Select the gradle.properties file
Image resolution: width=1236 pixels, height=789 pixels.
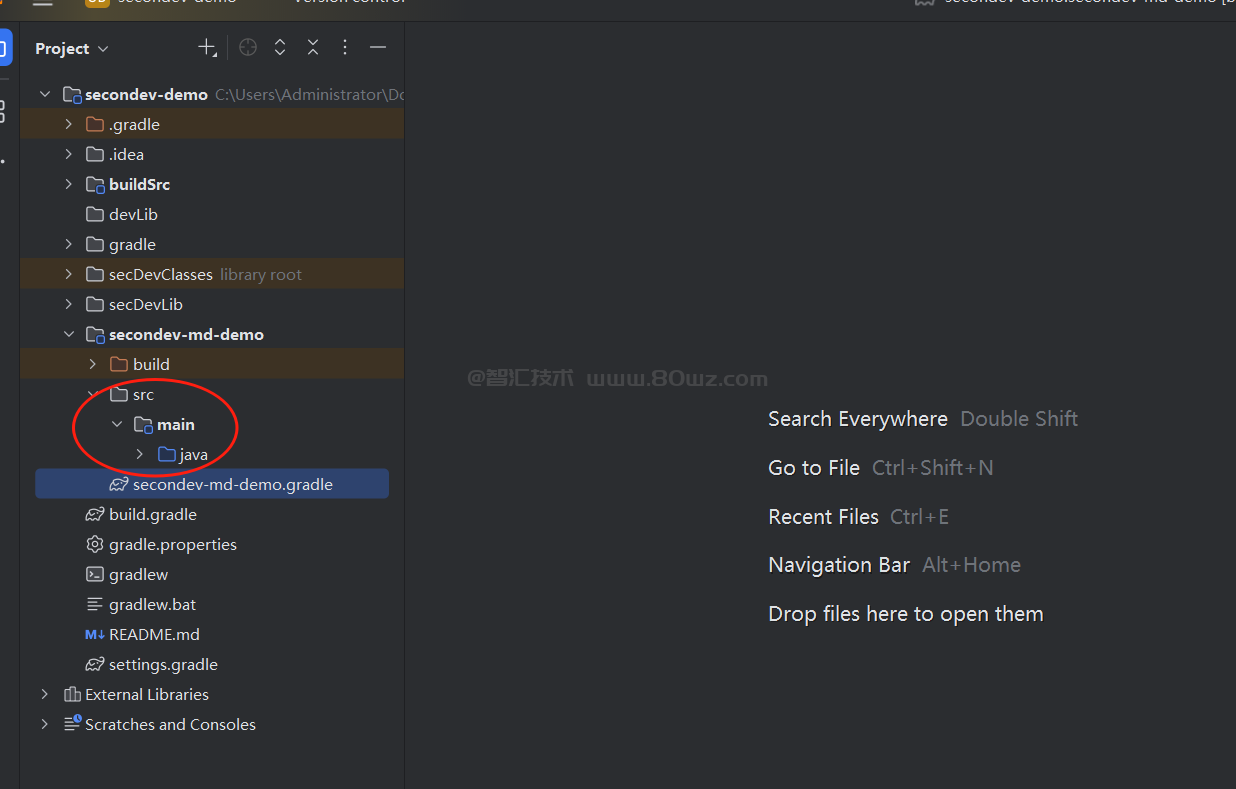click(172, 544)
